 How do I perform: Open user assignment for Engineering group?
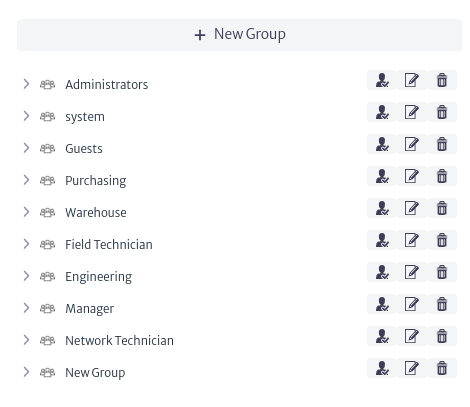click(x=382, y=272)
